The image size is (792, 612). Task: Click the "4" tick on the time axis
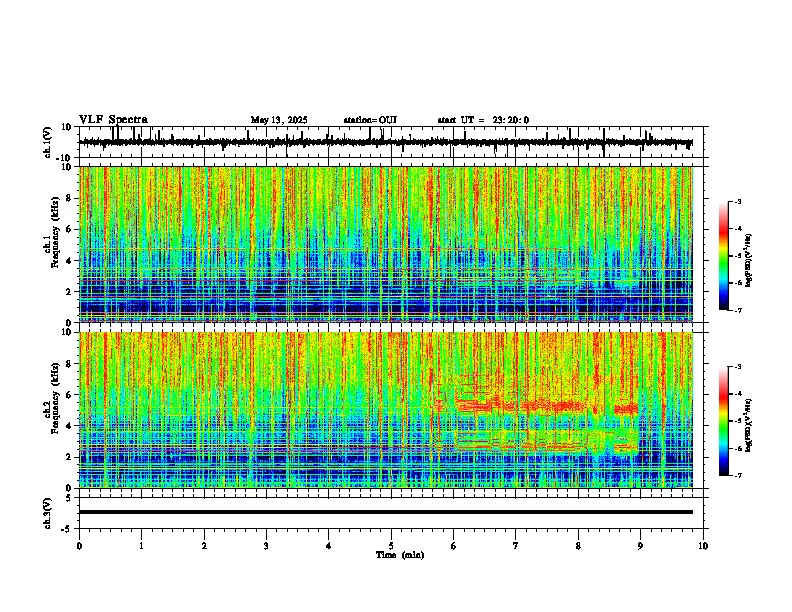pos(328,546)
